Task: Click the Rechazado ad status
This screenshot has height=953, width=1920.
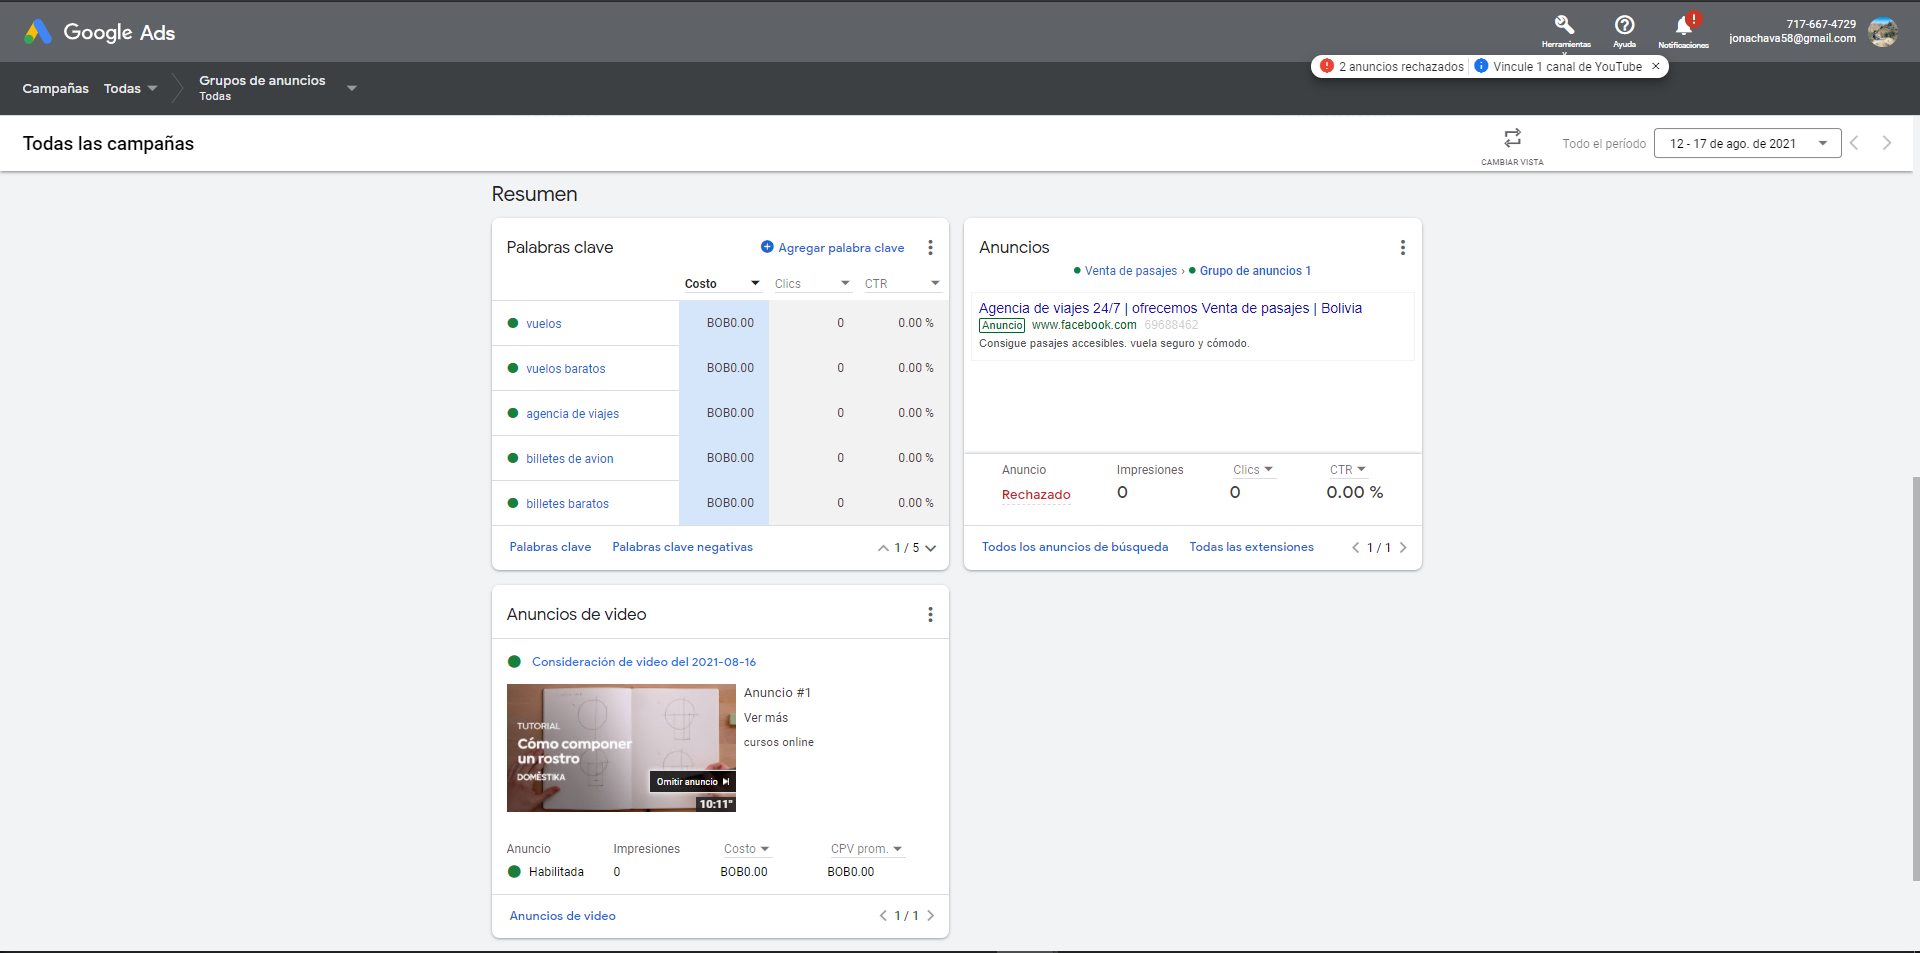Action: point(1036,495)
